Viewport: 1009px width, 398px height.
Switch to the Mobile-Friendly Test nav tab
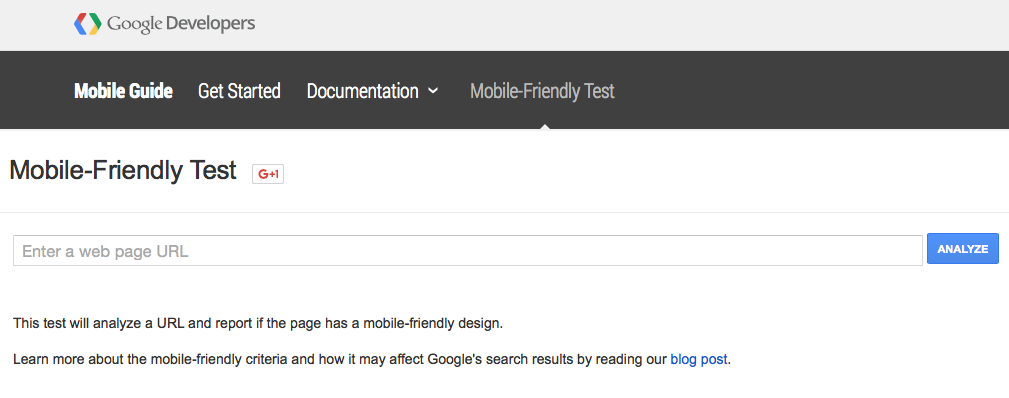(x=542, y=91)
